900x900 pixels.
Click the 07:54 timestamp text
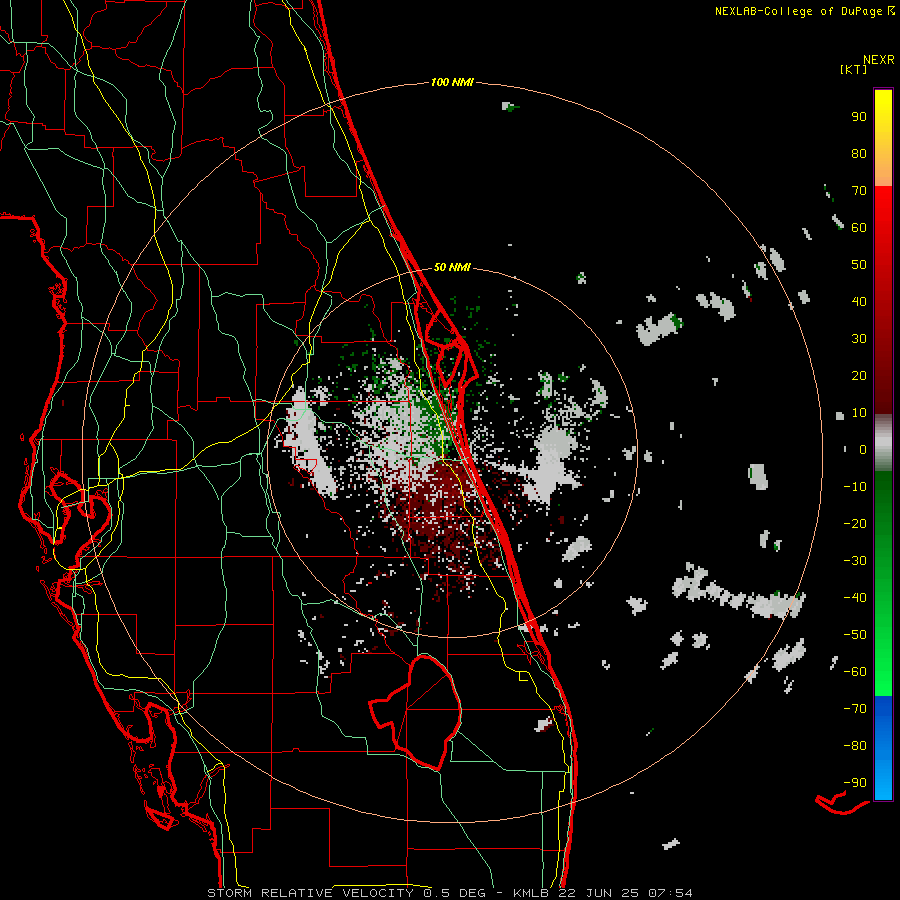pyautogui.click(x=670, y=893)
